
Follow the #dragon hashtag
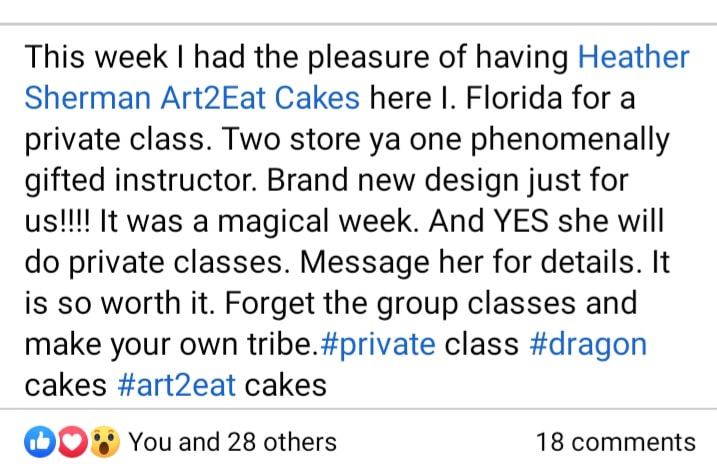pyautogui.click(x=588, y=344)
